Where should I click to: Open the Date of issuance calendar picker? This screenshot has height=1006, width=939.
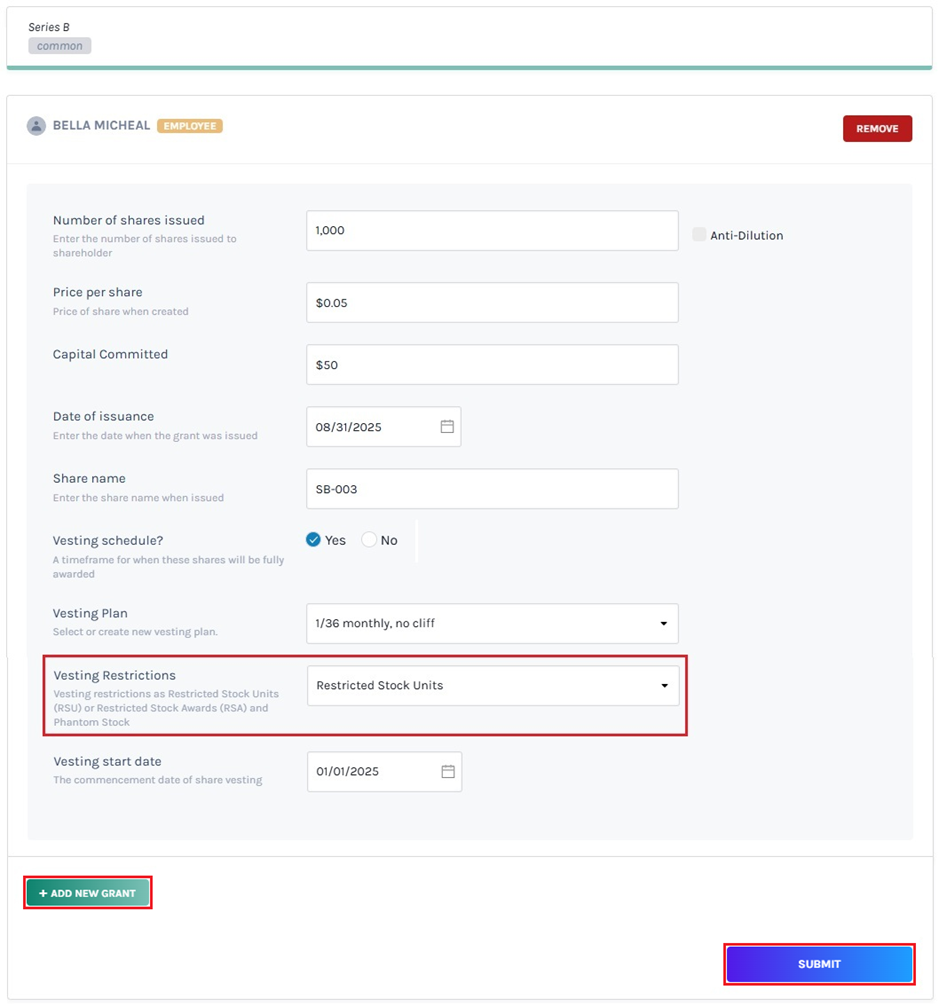pyautogui.click(x=446, y=426)
